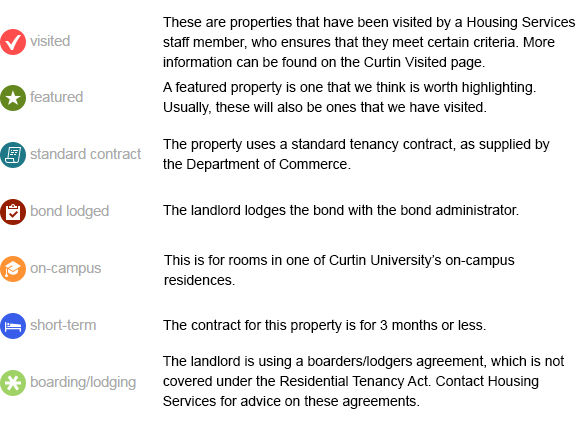Click the '3 months or less' description

[x=325, y=325]
